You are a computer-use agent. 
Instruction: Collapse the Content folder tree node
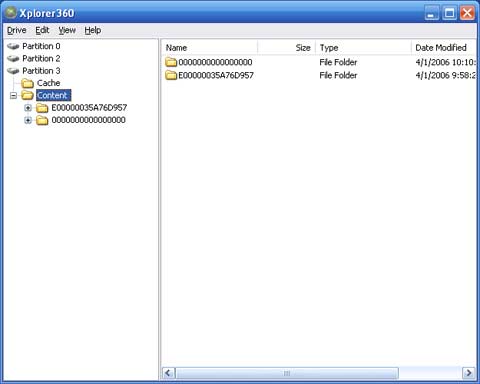[x=13, y=96]
